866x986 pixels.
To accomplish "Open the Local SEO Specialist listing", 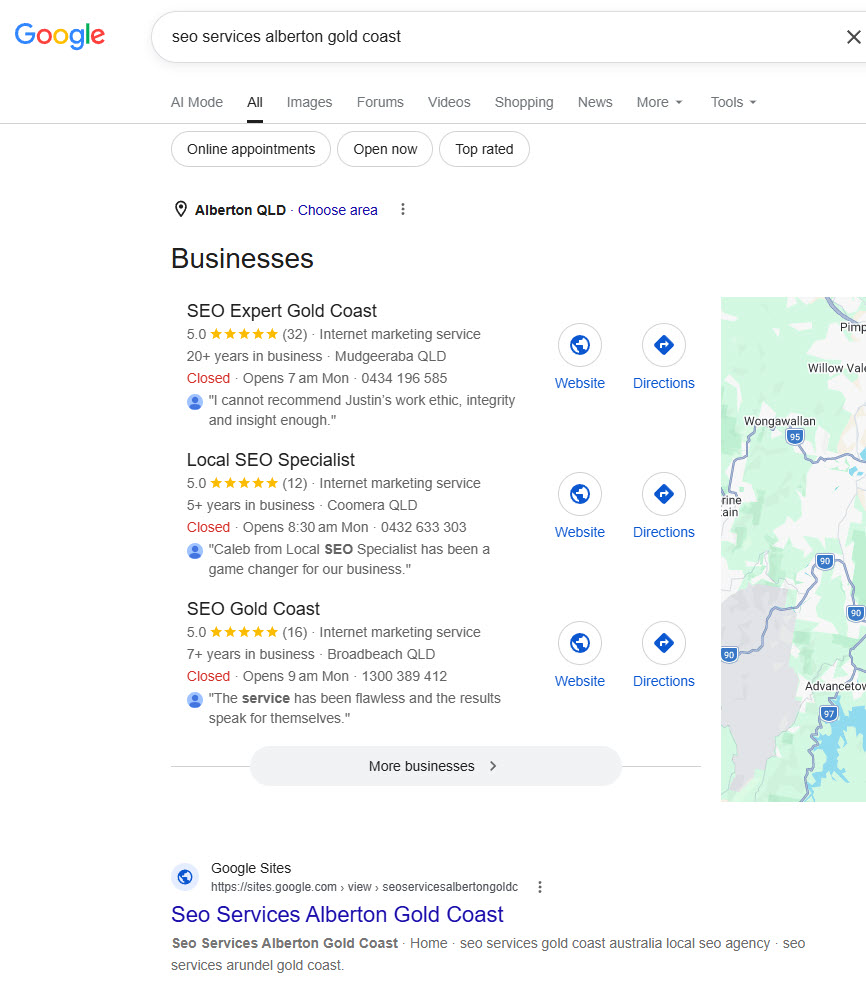I will click(x=270, y=460).
